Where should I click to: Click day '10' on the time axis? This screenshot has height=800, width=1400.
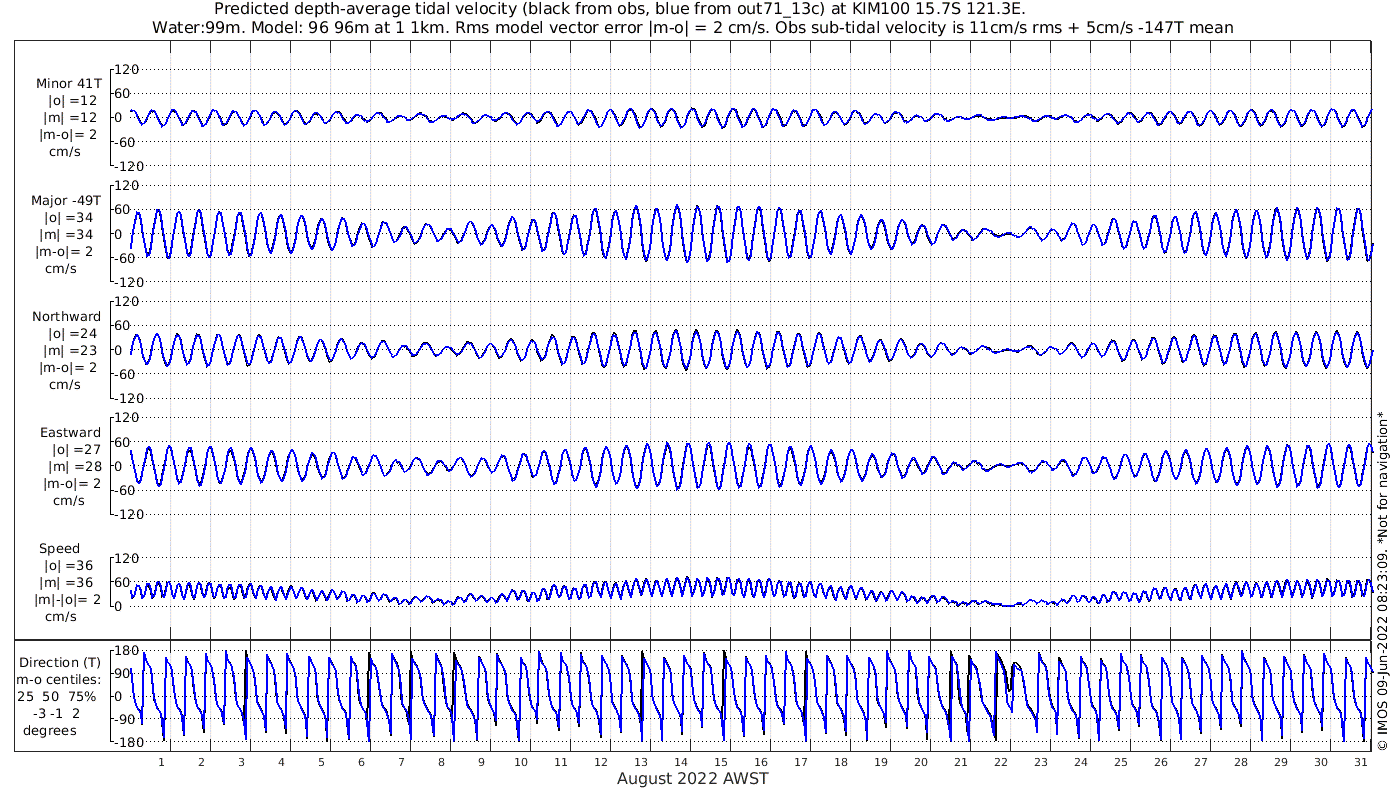(x=521, y=762)
